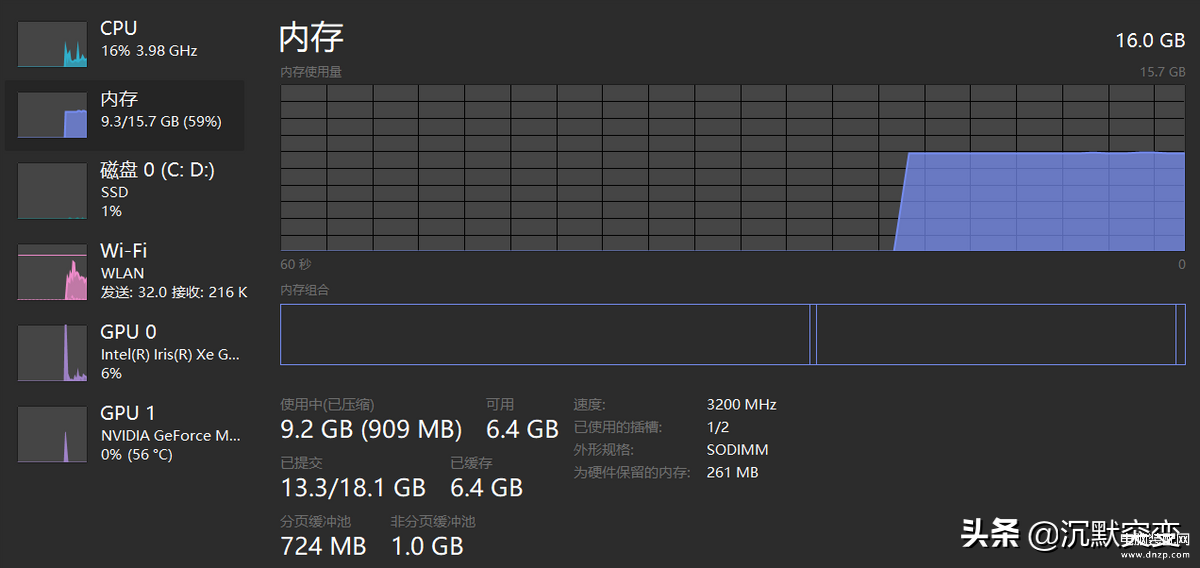Click the 分页缓冲池 724 MB value
The width and height of the screenshot is (1200, 568).
coord(323,546)
